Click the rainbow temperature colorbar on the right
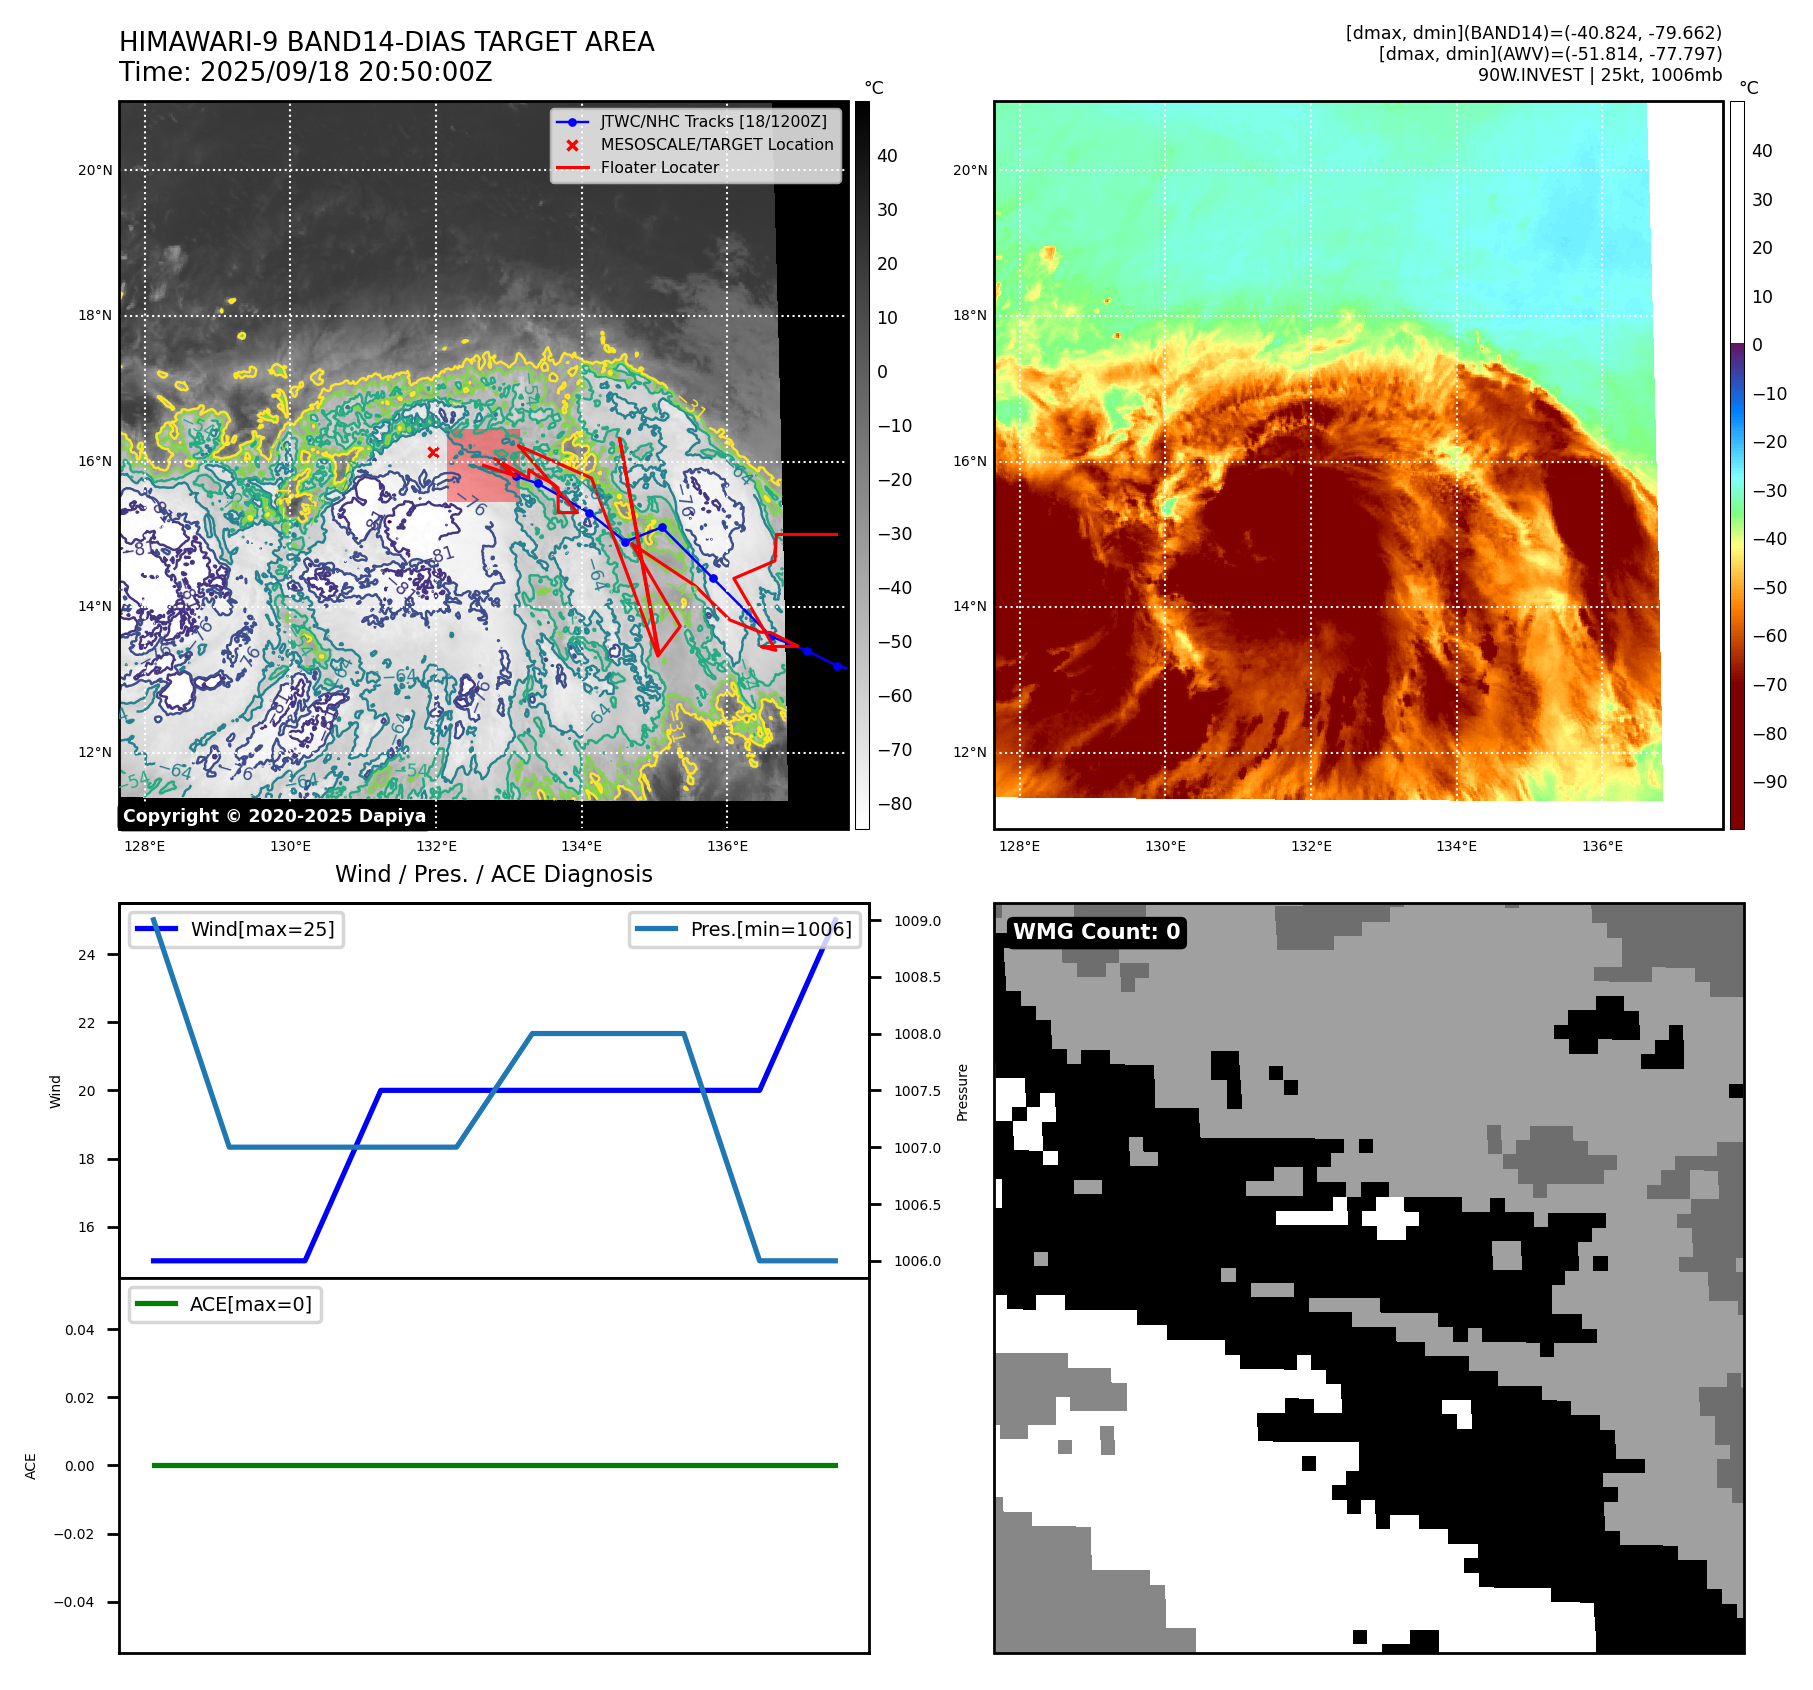1813x1690 pixels. (1737, 465)
